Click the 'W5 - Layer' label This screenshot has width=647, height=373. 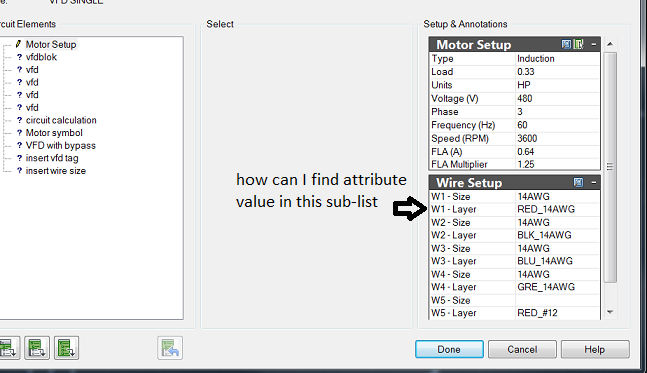coord(453,313)
